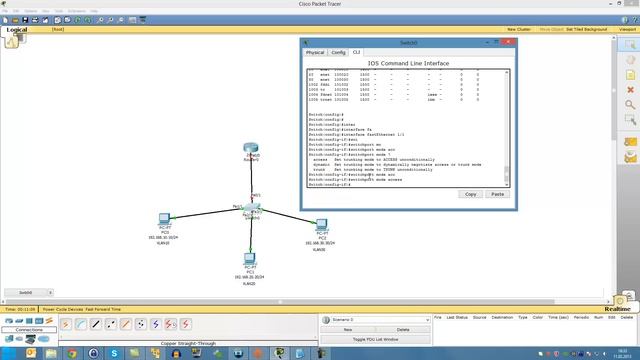Select the Wireless Devices category
Screen dimensions: 640x360
pyautogui.click(x=39, y=321)
